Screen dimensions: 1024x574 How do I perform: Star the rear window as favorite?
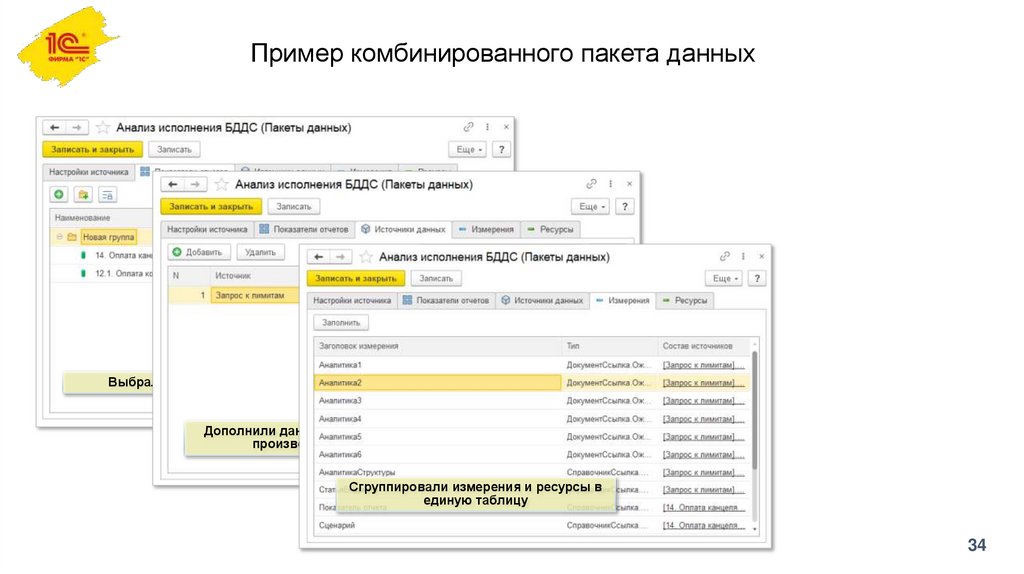[x=103, y=127]
